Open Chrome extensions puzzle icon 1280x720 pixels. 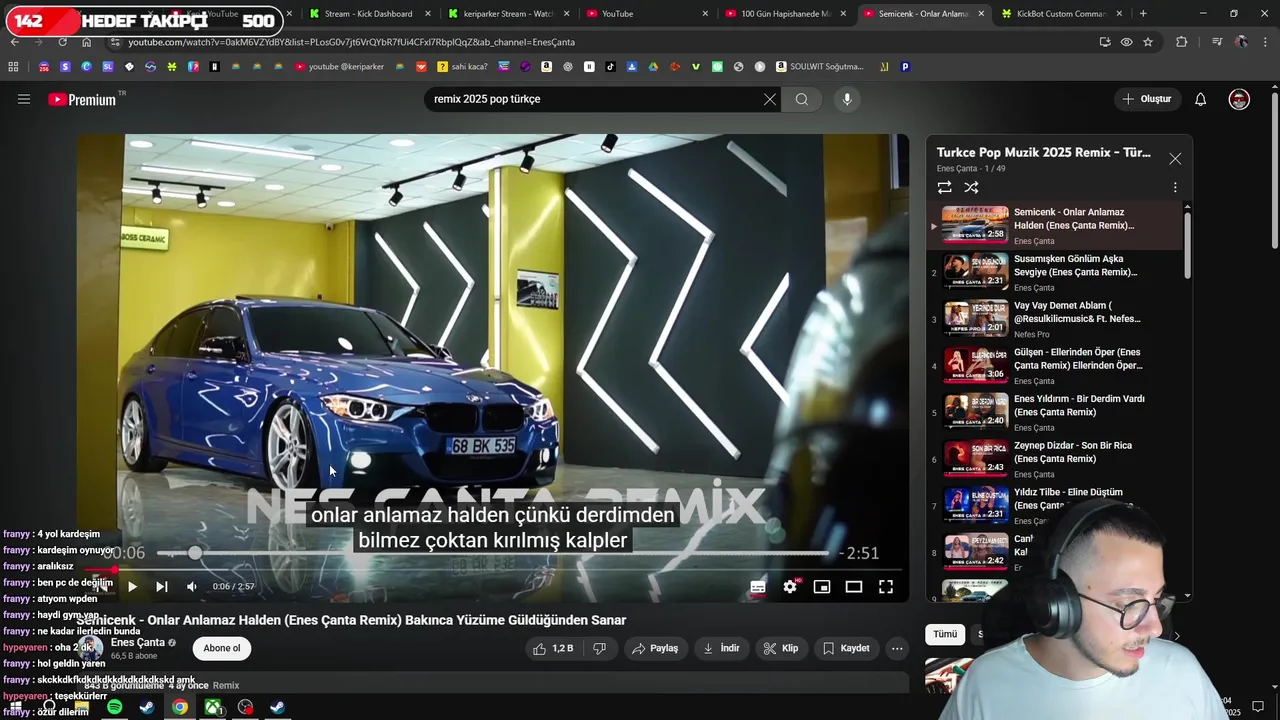(1182, 42)
